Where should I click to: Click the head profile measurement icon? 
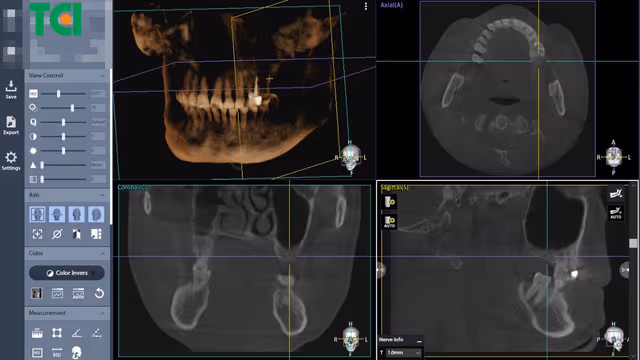click(x=76, y=352)
